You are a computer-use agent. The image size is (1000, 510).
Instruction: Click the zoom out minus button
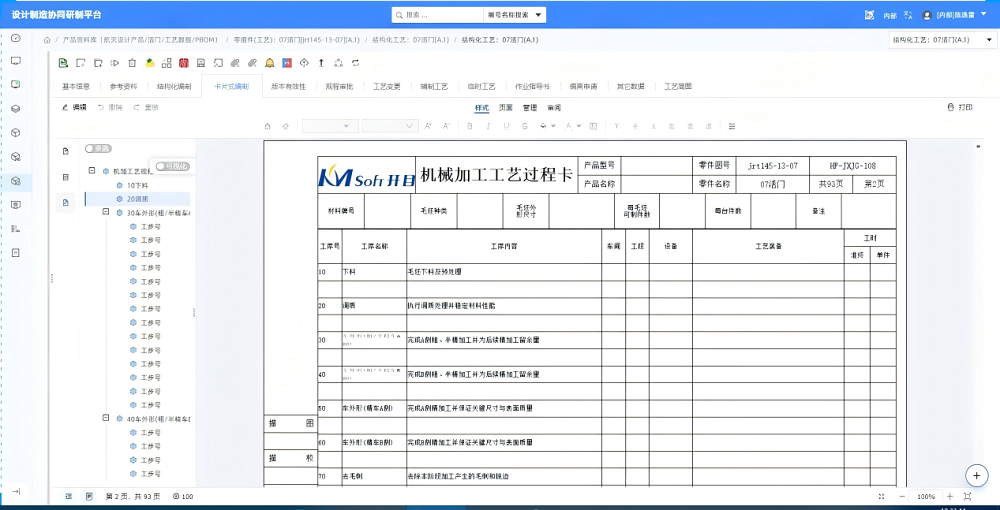[902, 497]
